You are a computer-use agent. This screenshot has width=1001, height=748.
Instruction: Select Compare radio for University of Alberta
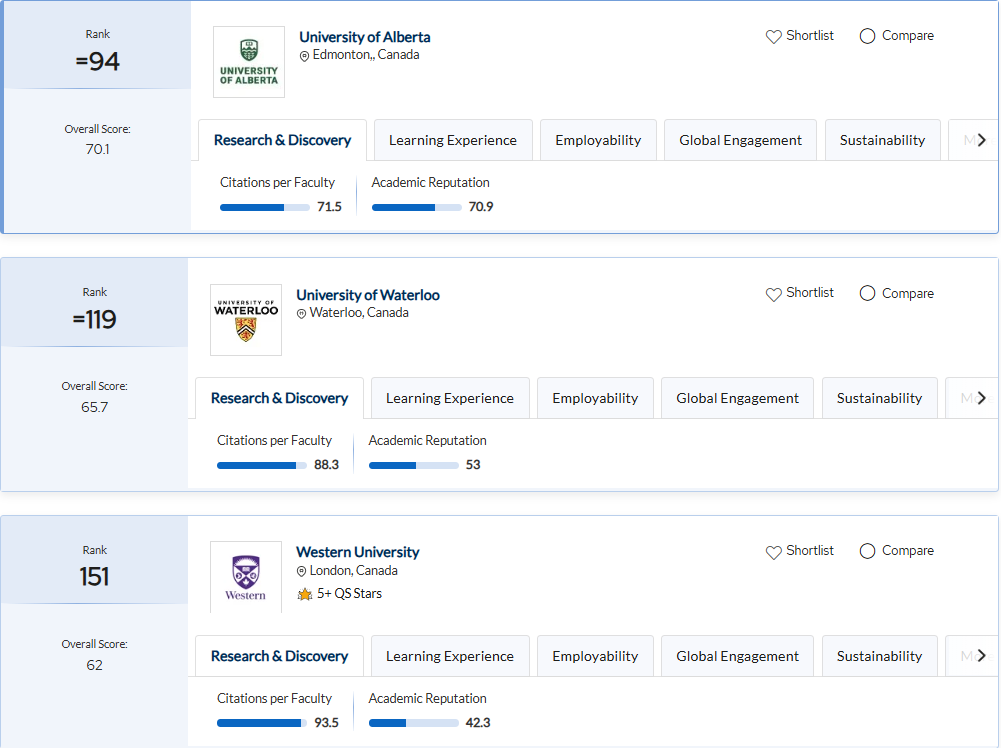(867, 36)
